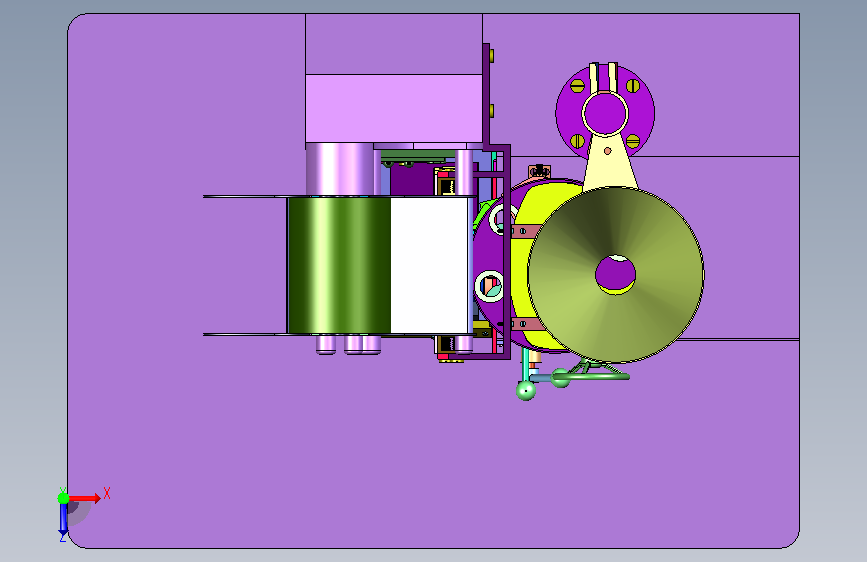Click the green Y axis dot on triad
This screenshot has width=867, height=562.
pyautogui.click(x=64, y=498)
